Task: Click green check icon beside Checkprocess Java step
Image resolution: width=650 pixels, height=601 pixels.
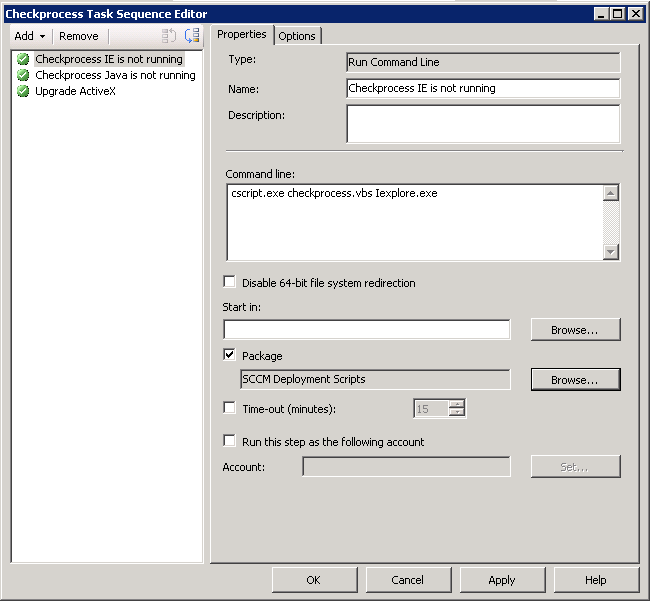Action: (x=23, y=75)
